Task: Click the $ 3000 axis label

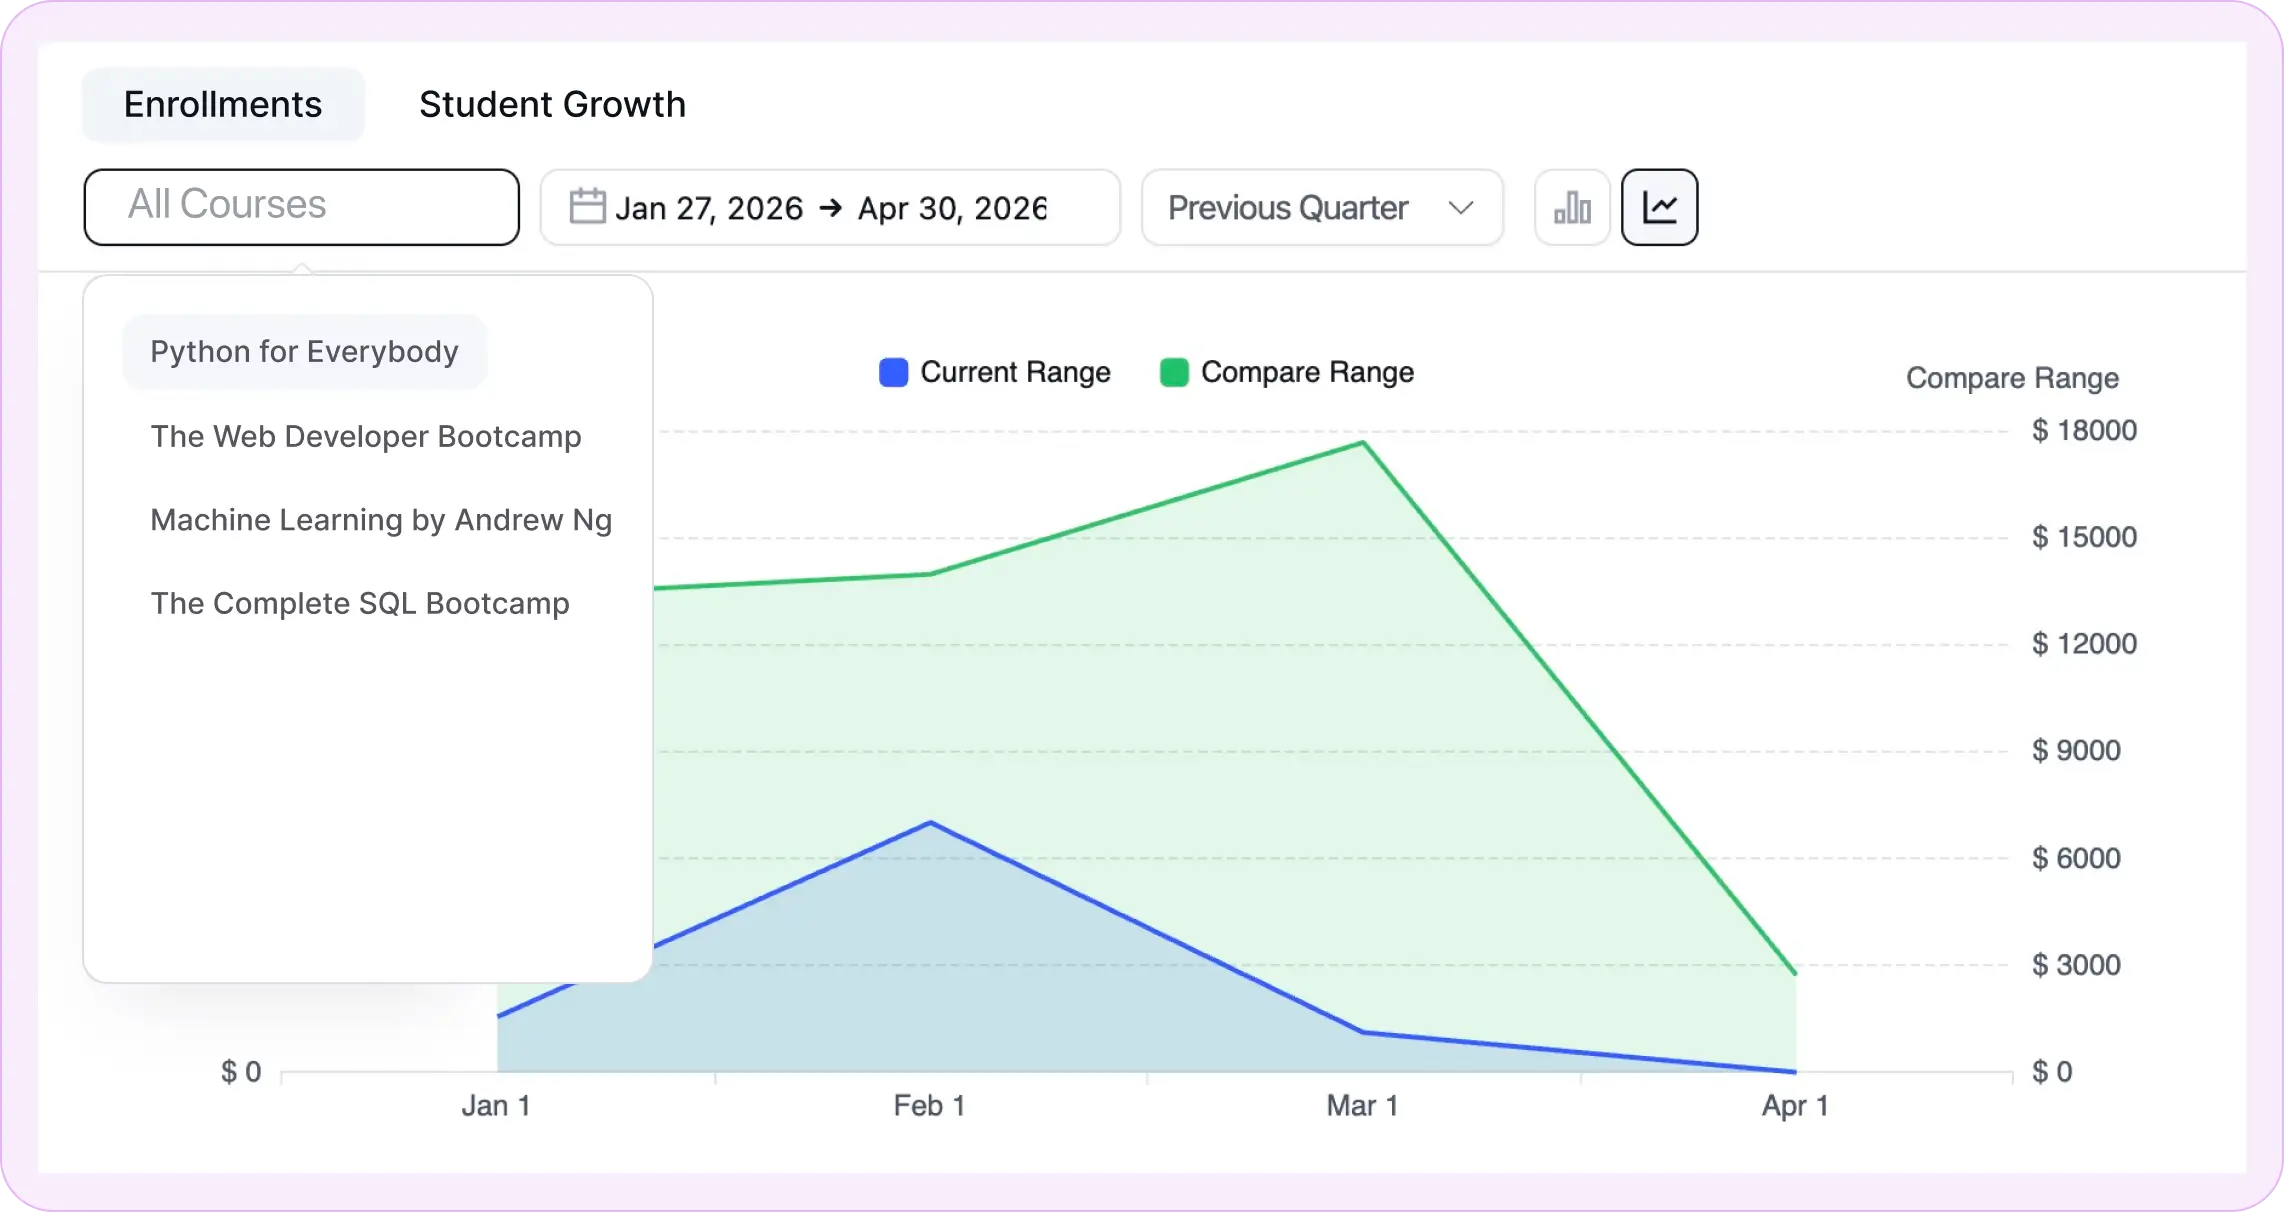Action: coord(2076,965)
